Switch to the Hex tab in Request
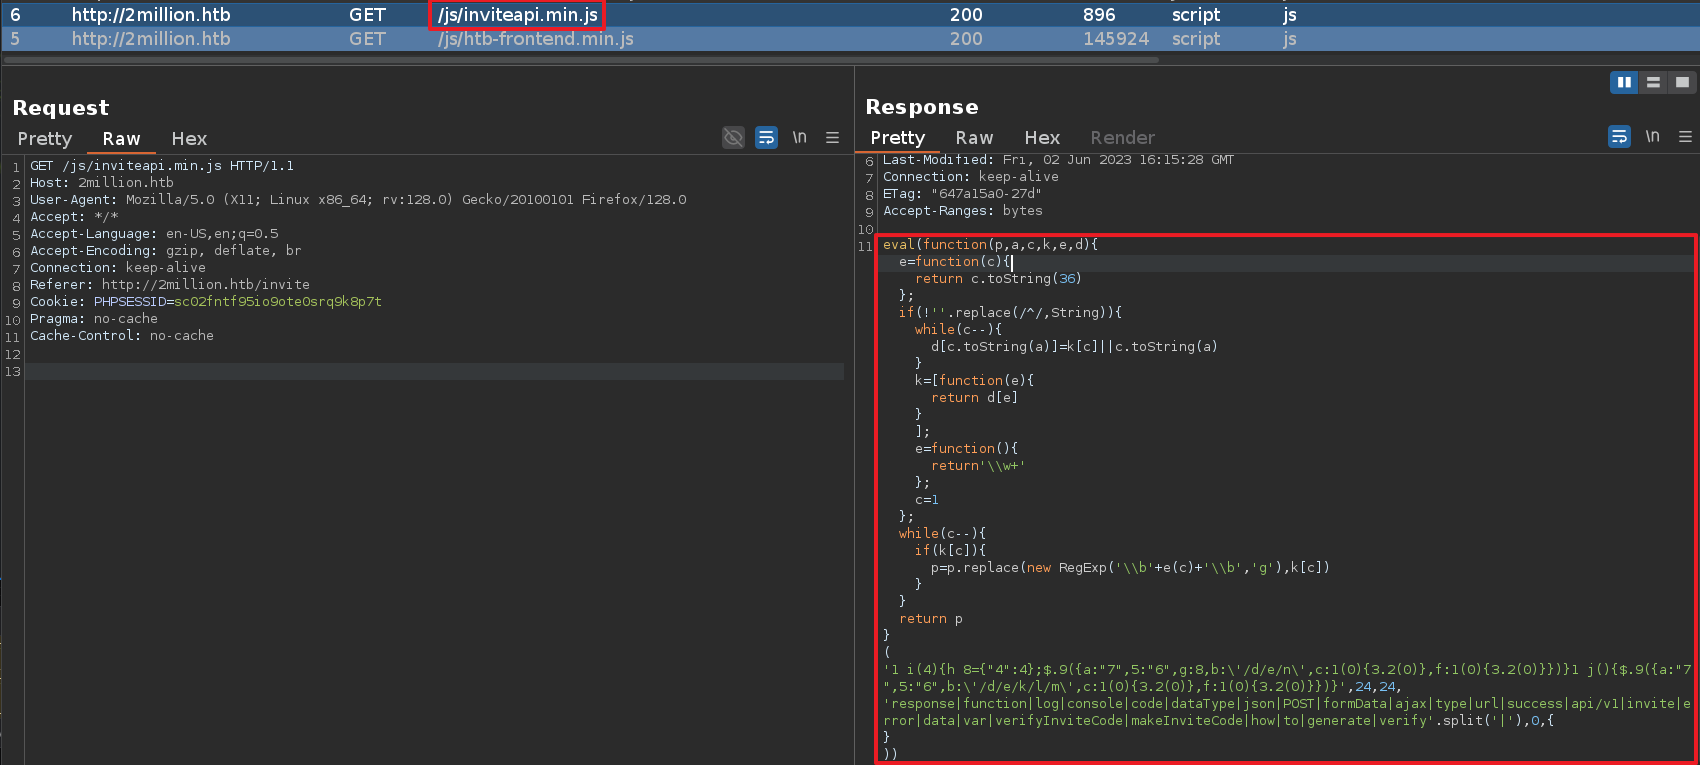Image resolution: width=1700 pixels, height=765 pixels. tap(189, 139)
